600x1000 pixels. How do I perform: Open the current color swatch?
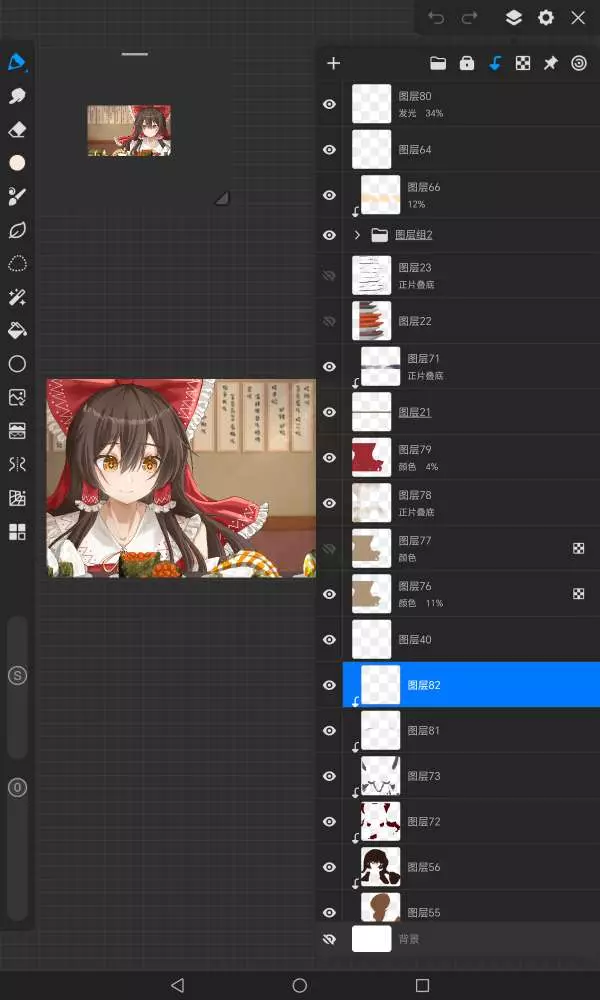pyautogui.click(x=17, y=163)
